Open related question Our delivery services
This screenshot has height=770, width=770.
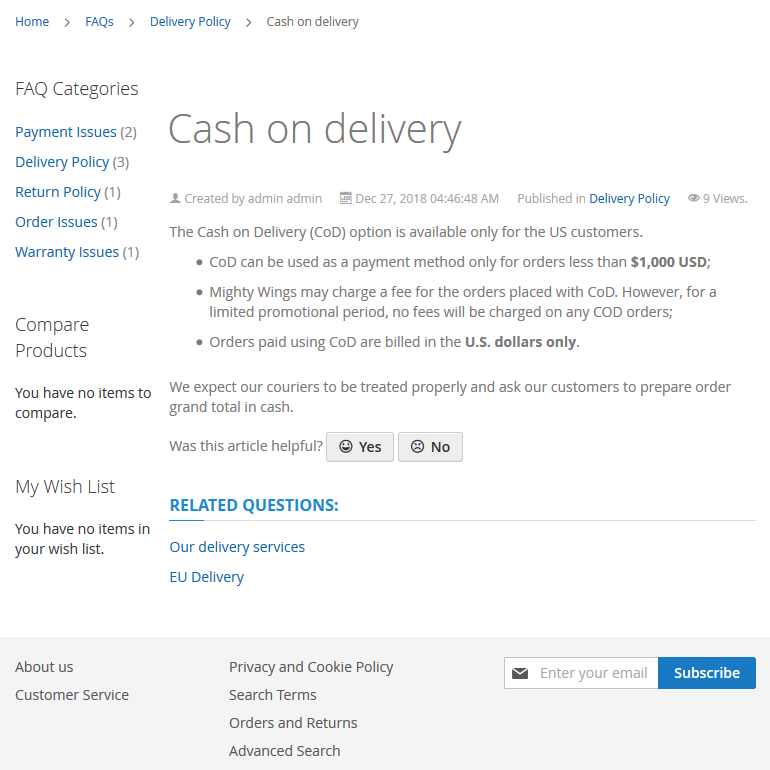click(x=237, y=547)
